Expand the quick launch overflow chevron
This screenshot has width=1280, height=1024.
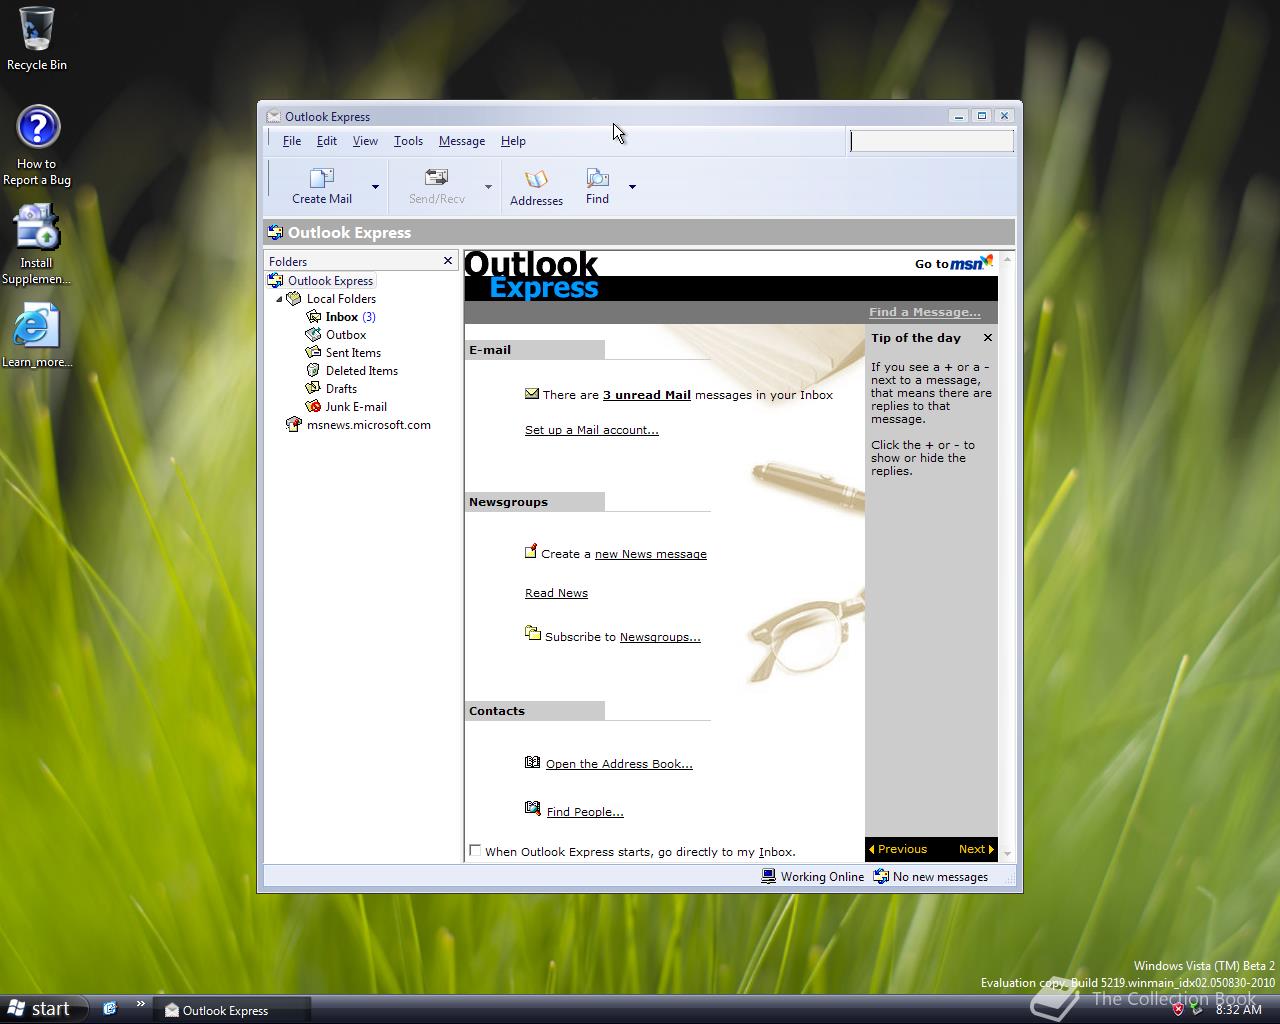point(140,1004)
